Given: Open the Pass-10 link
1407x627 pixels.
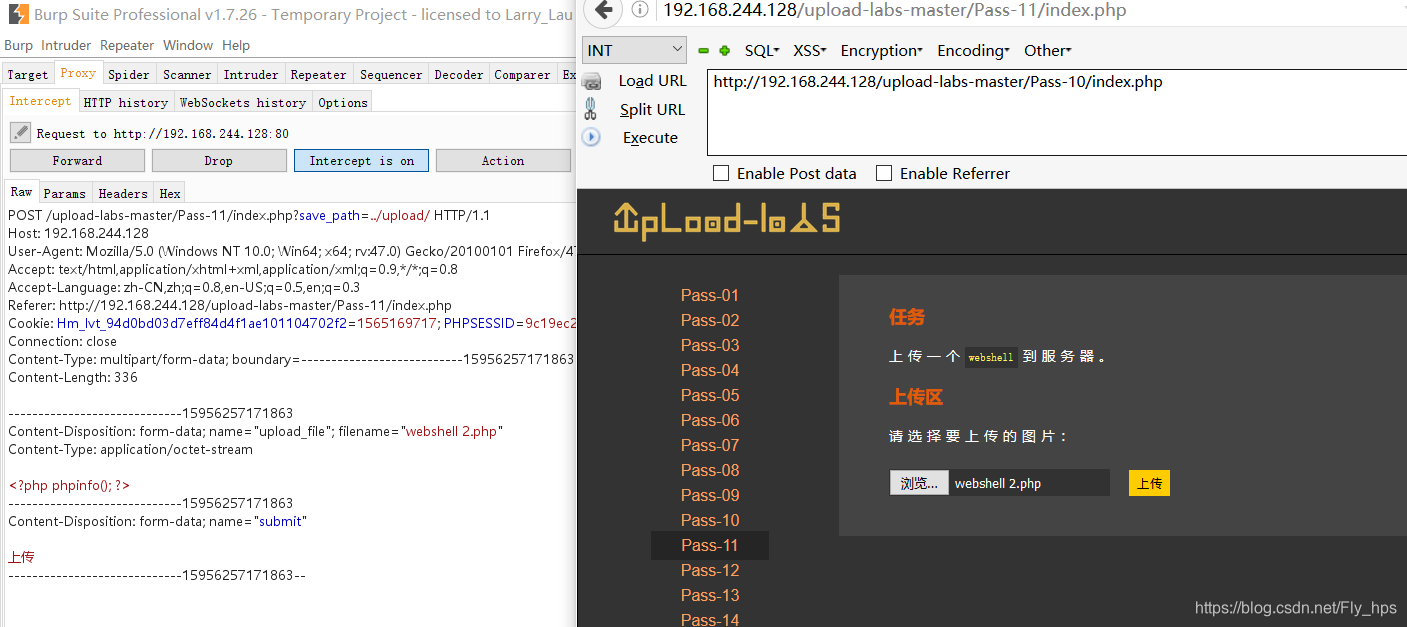Looking at the screenshot, I should (710, 520).
